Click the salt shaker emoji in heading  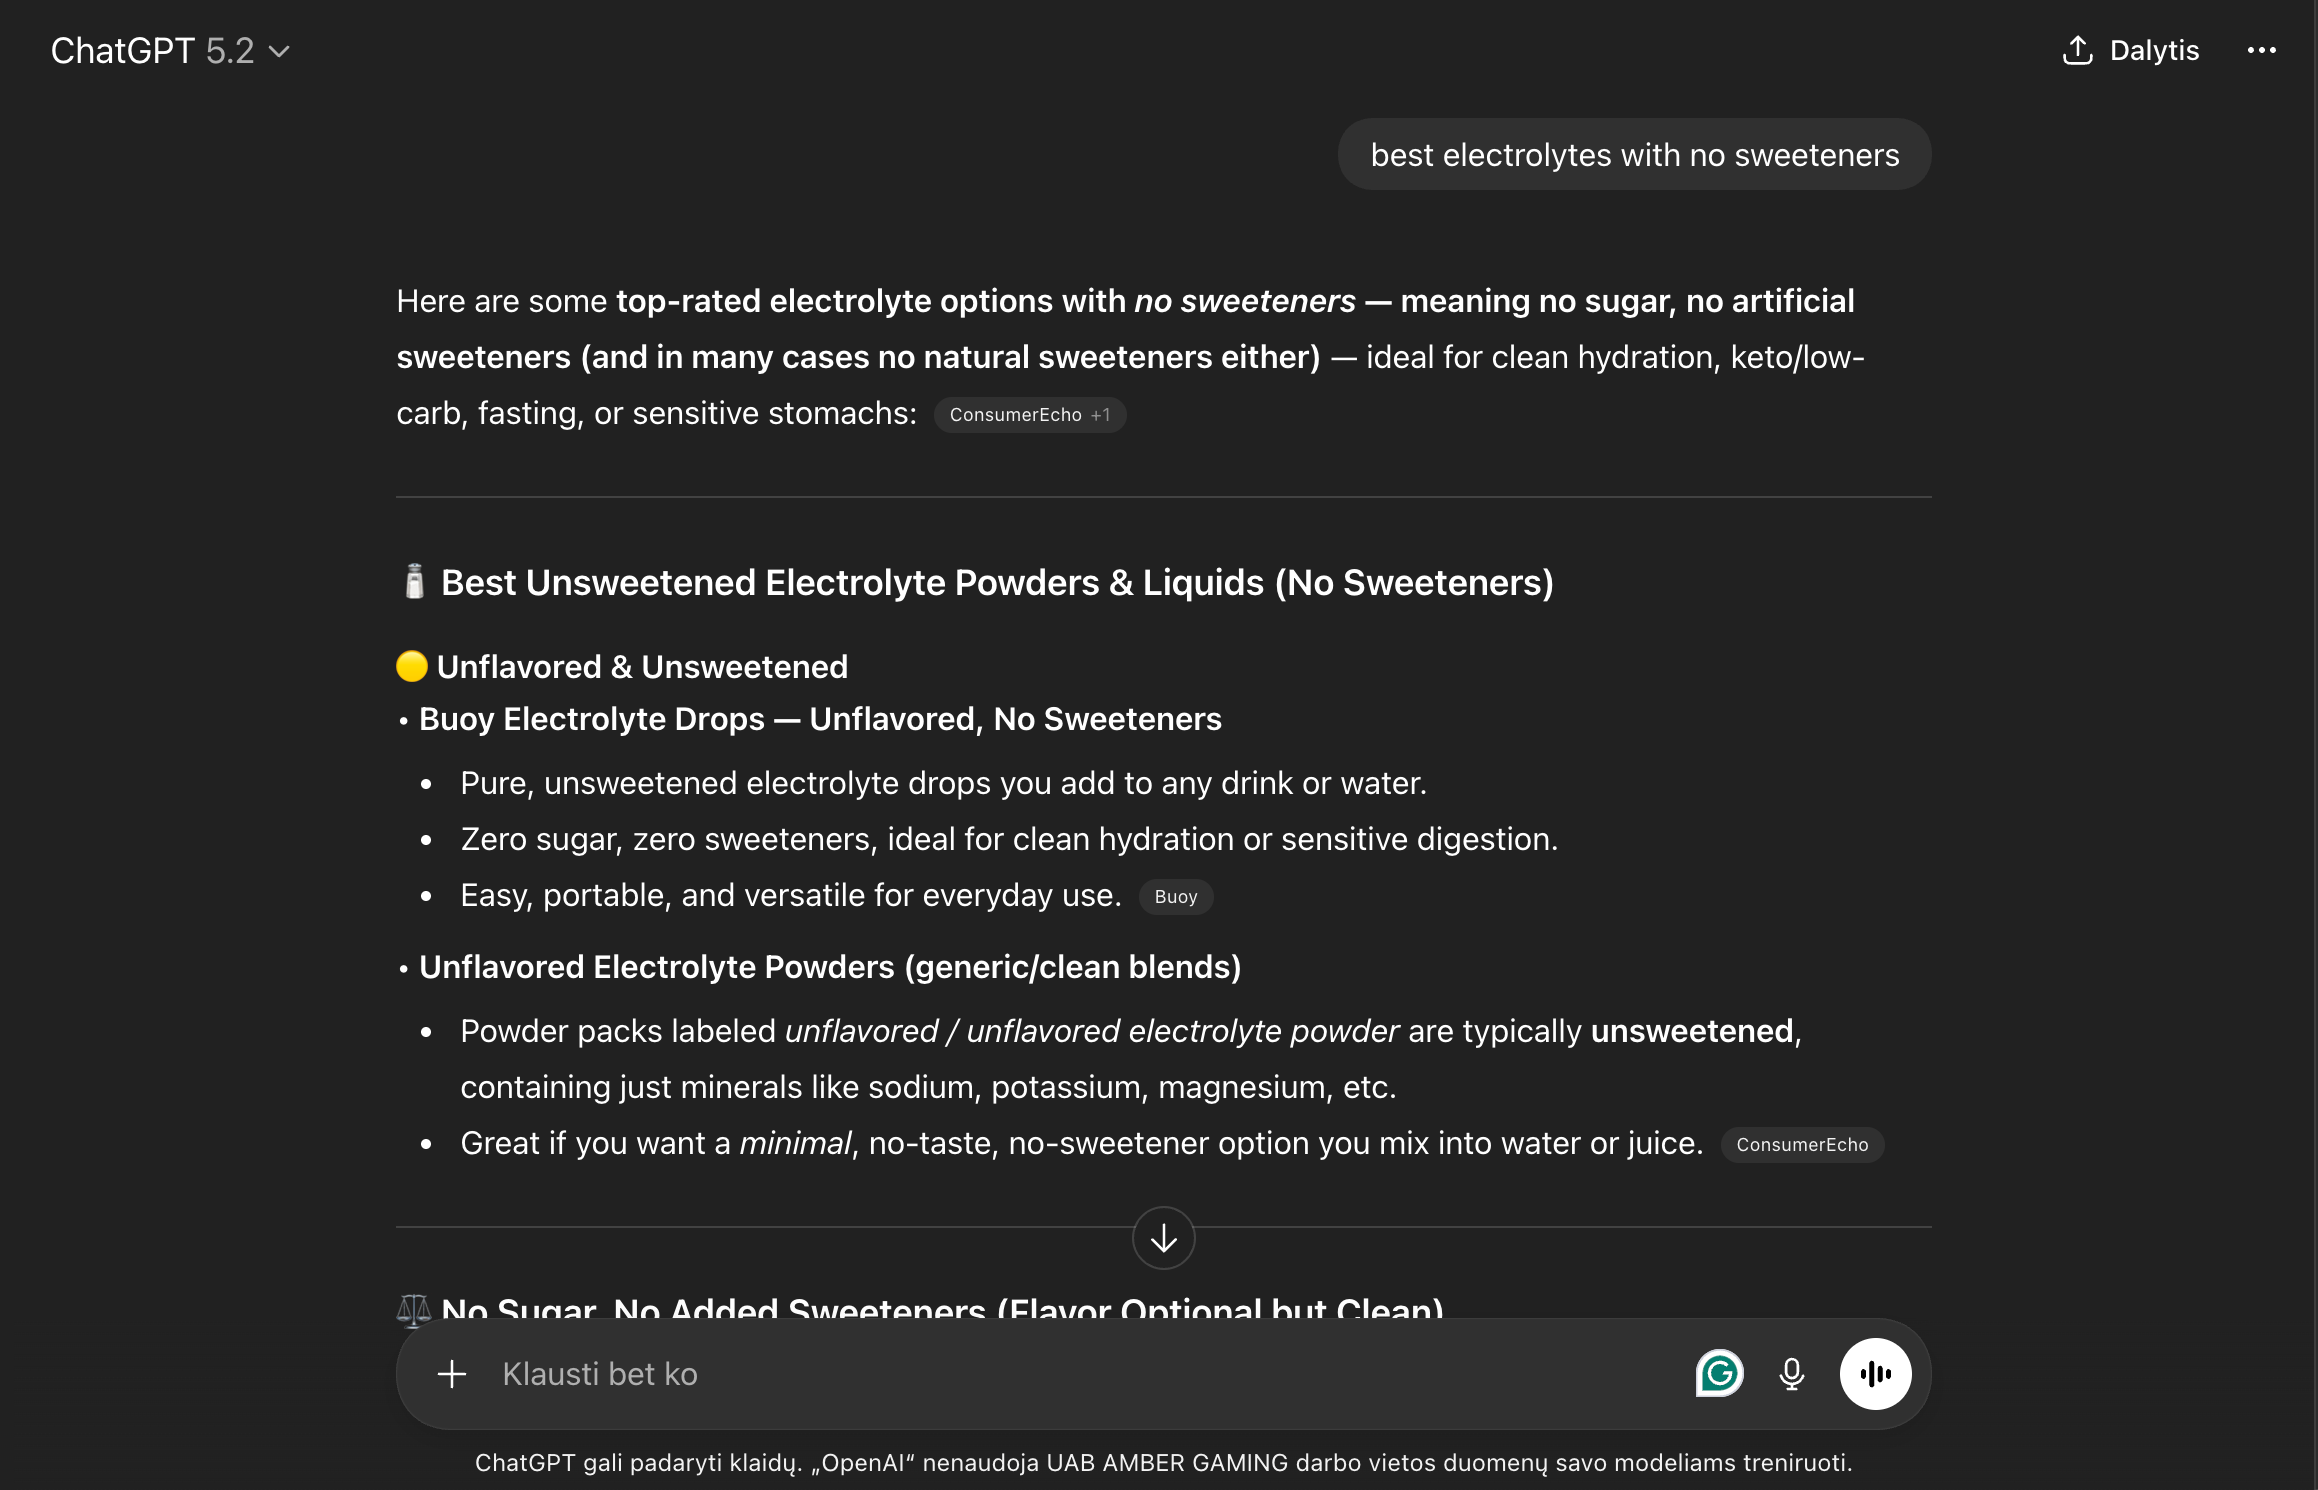[414, 582]
